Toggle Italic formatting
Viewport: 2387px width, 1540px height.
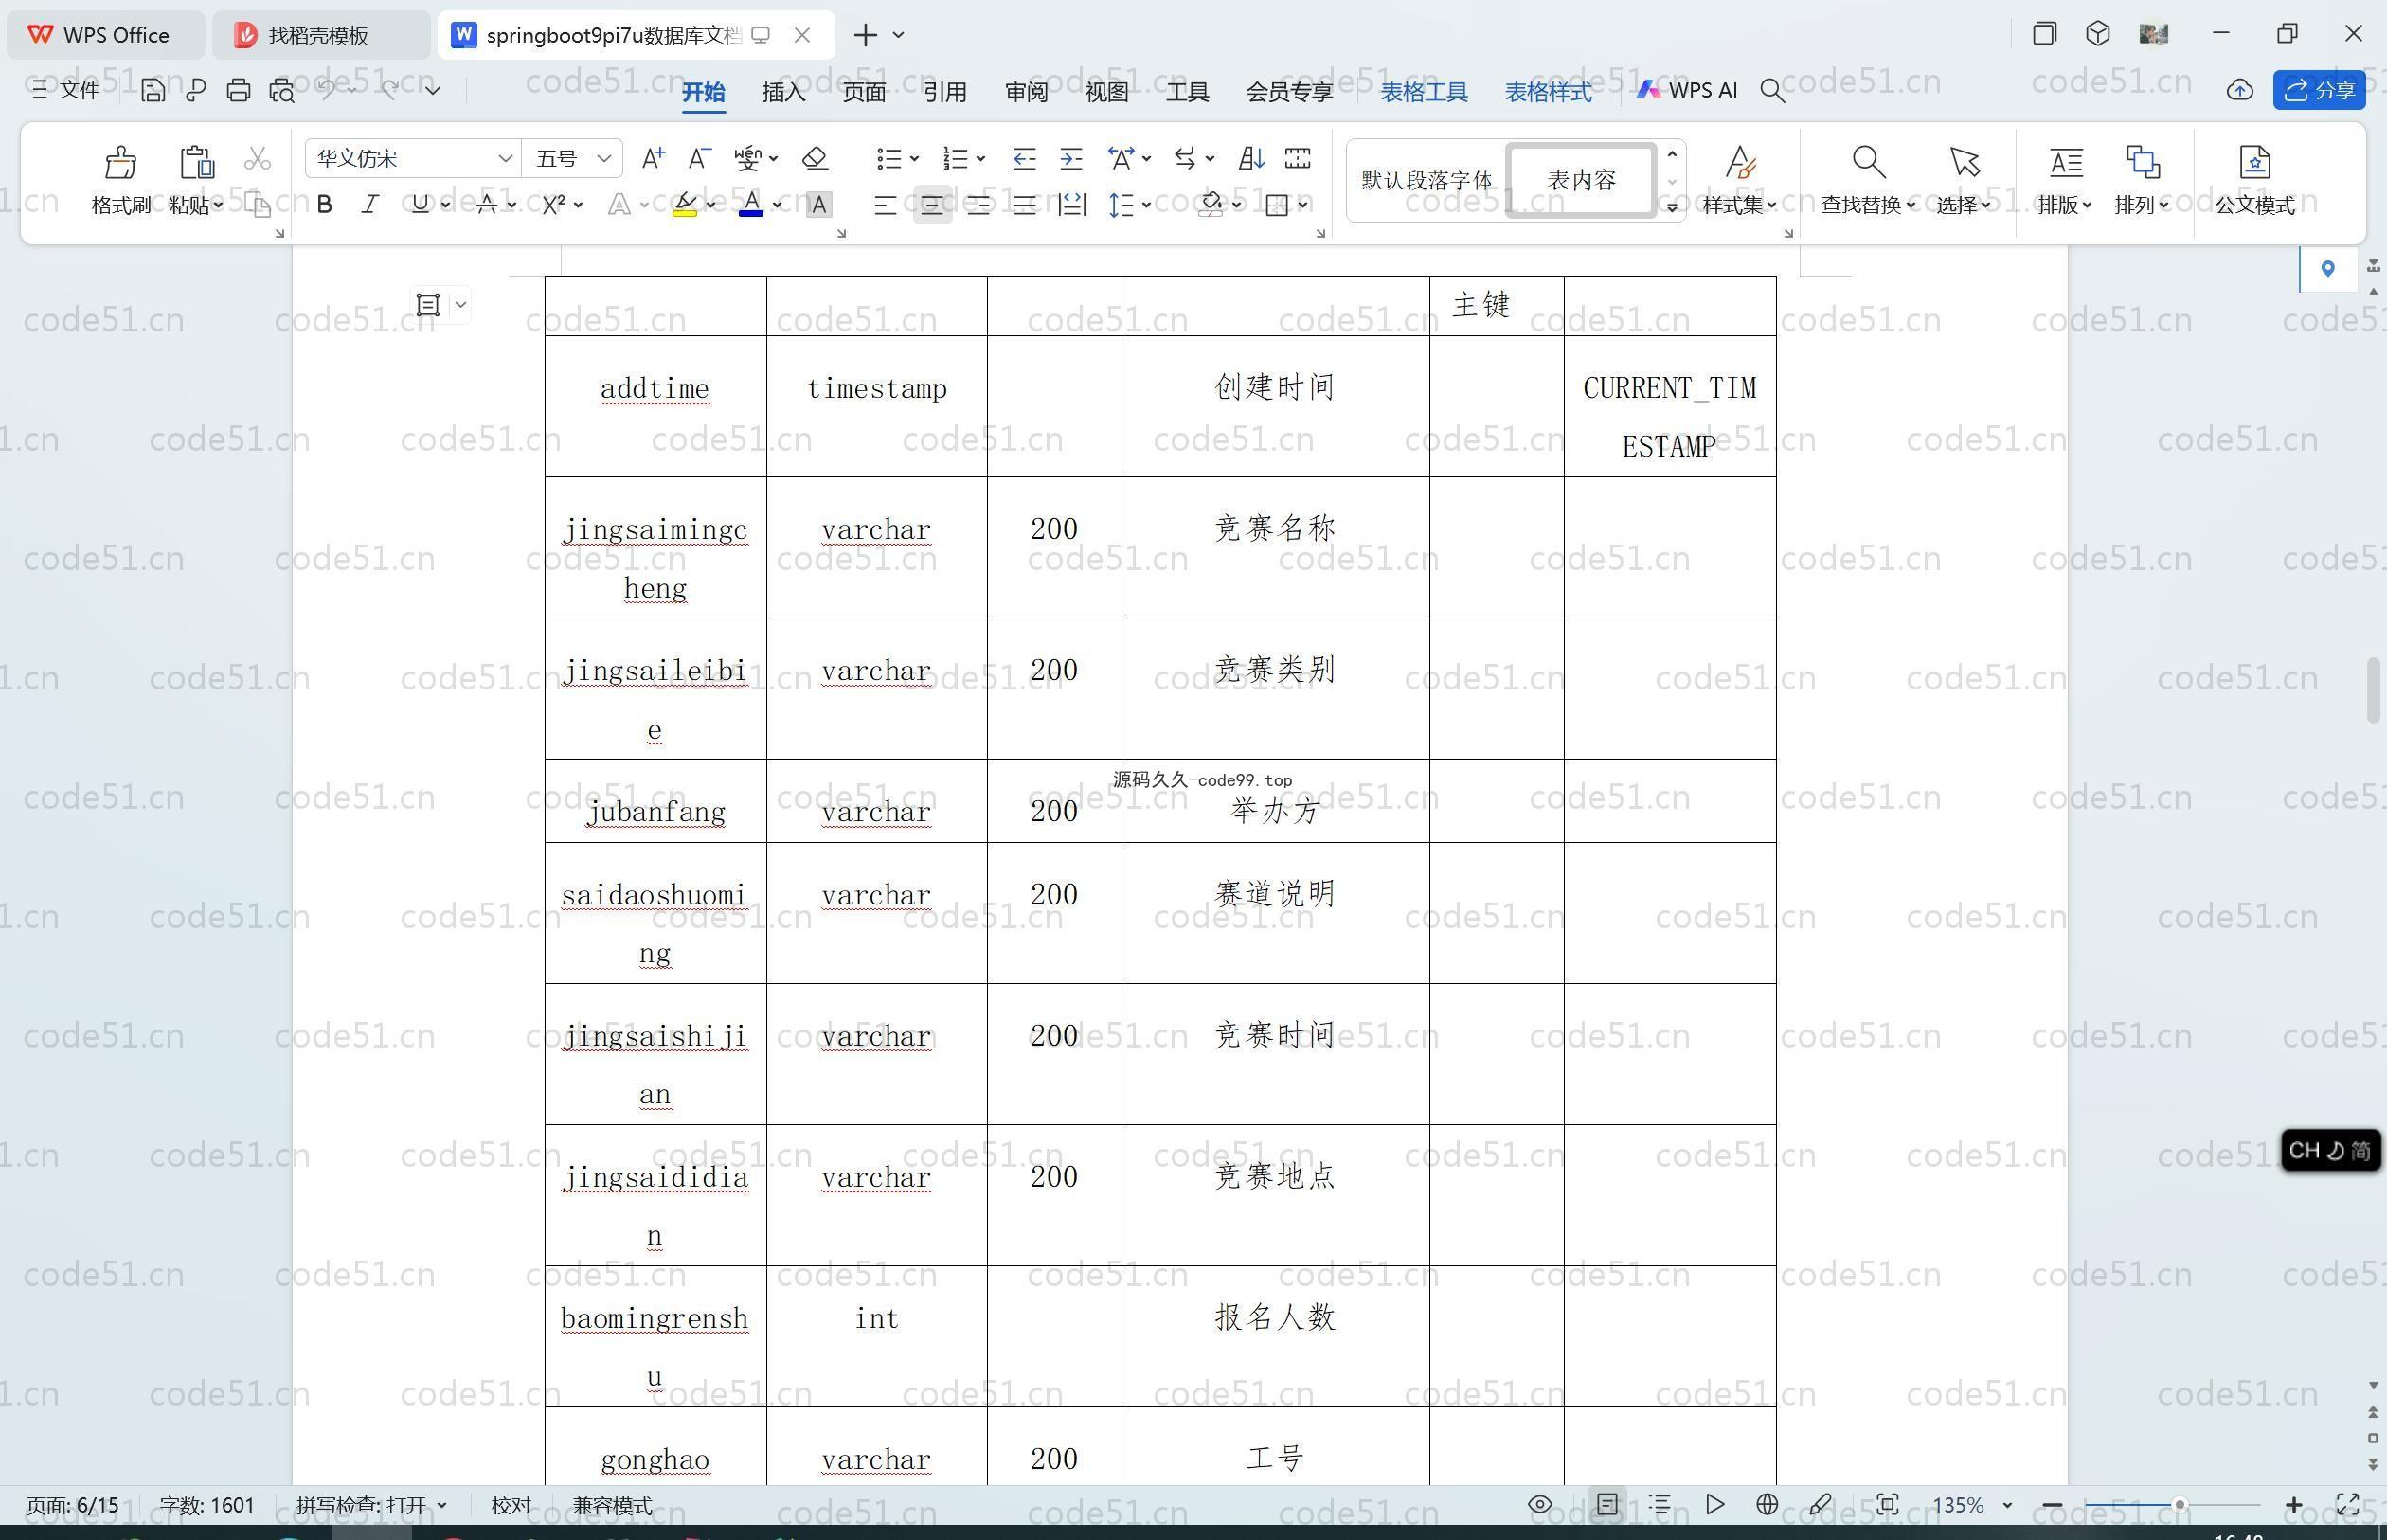point(370,205)
